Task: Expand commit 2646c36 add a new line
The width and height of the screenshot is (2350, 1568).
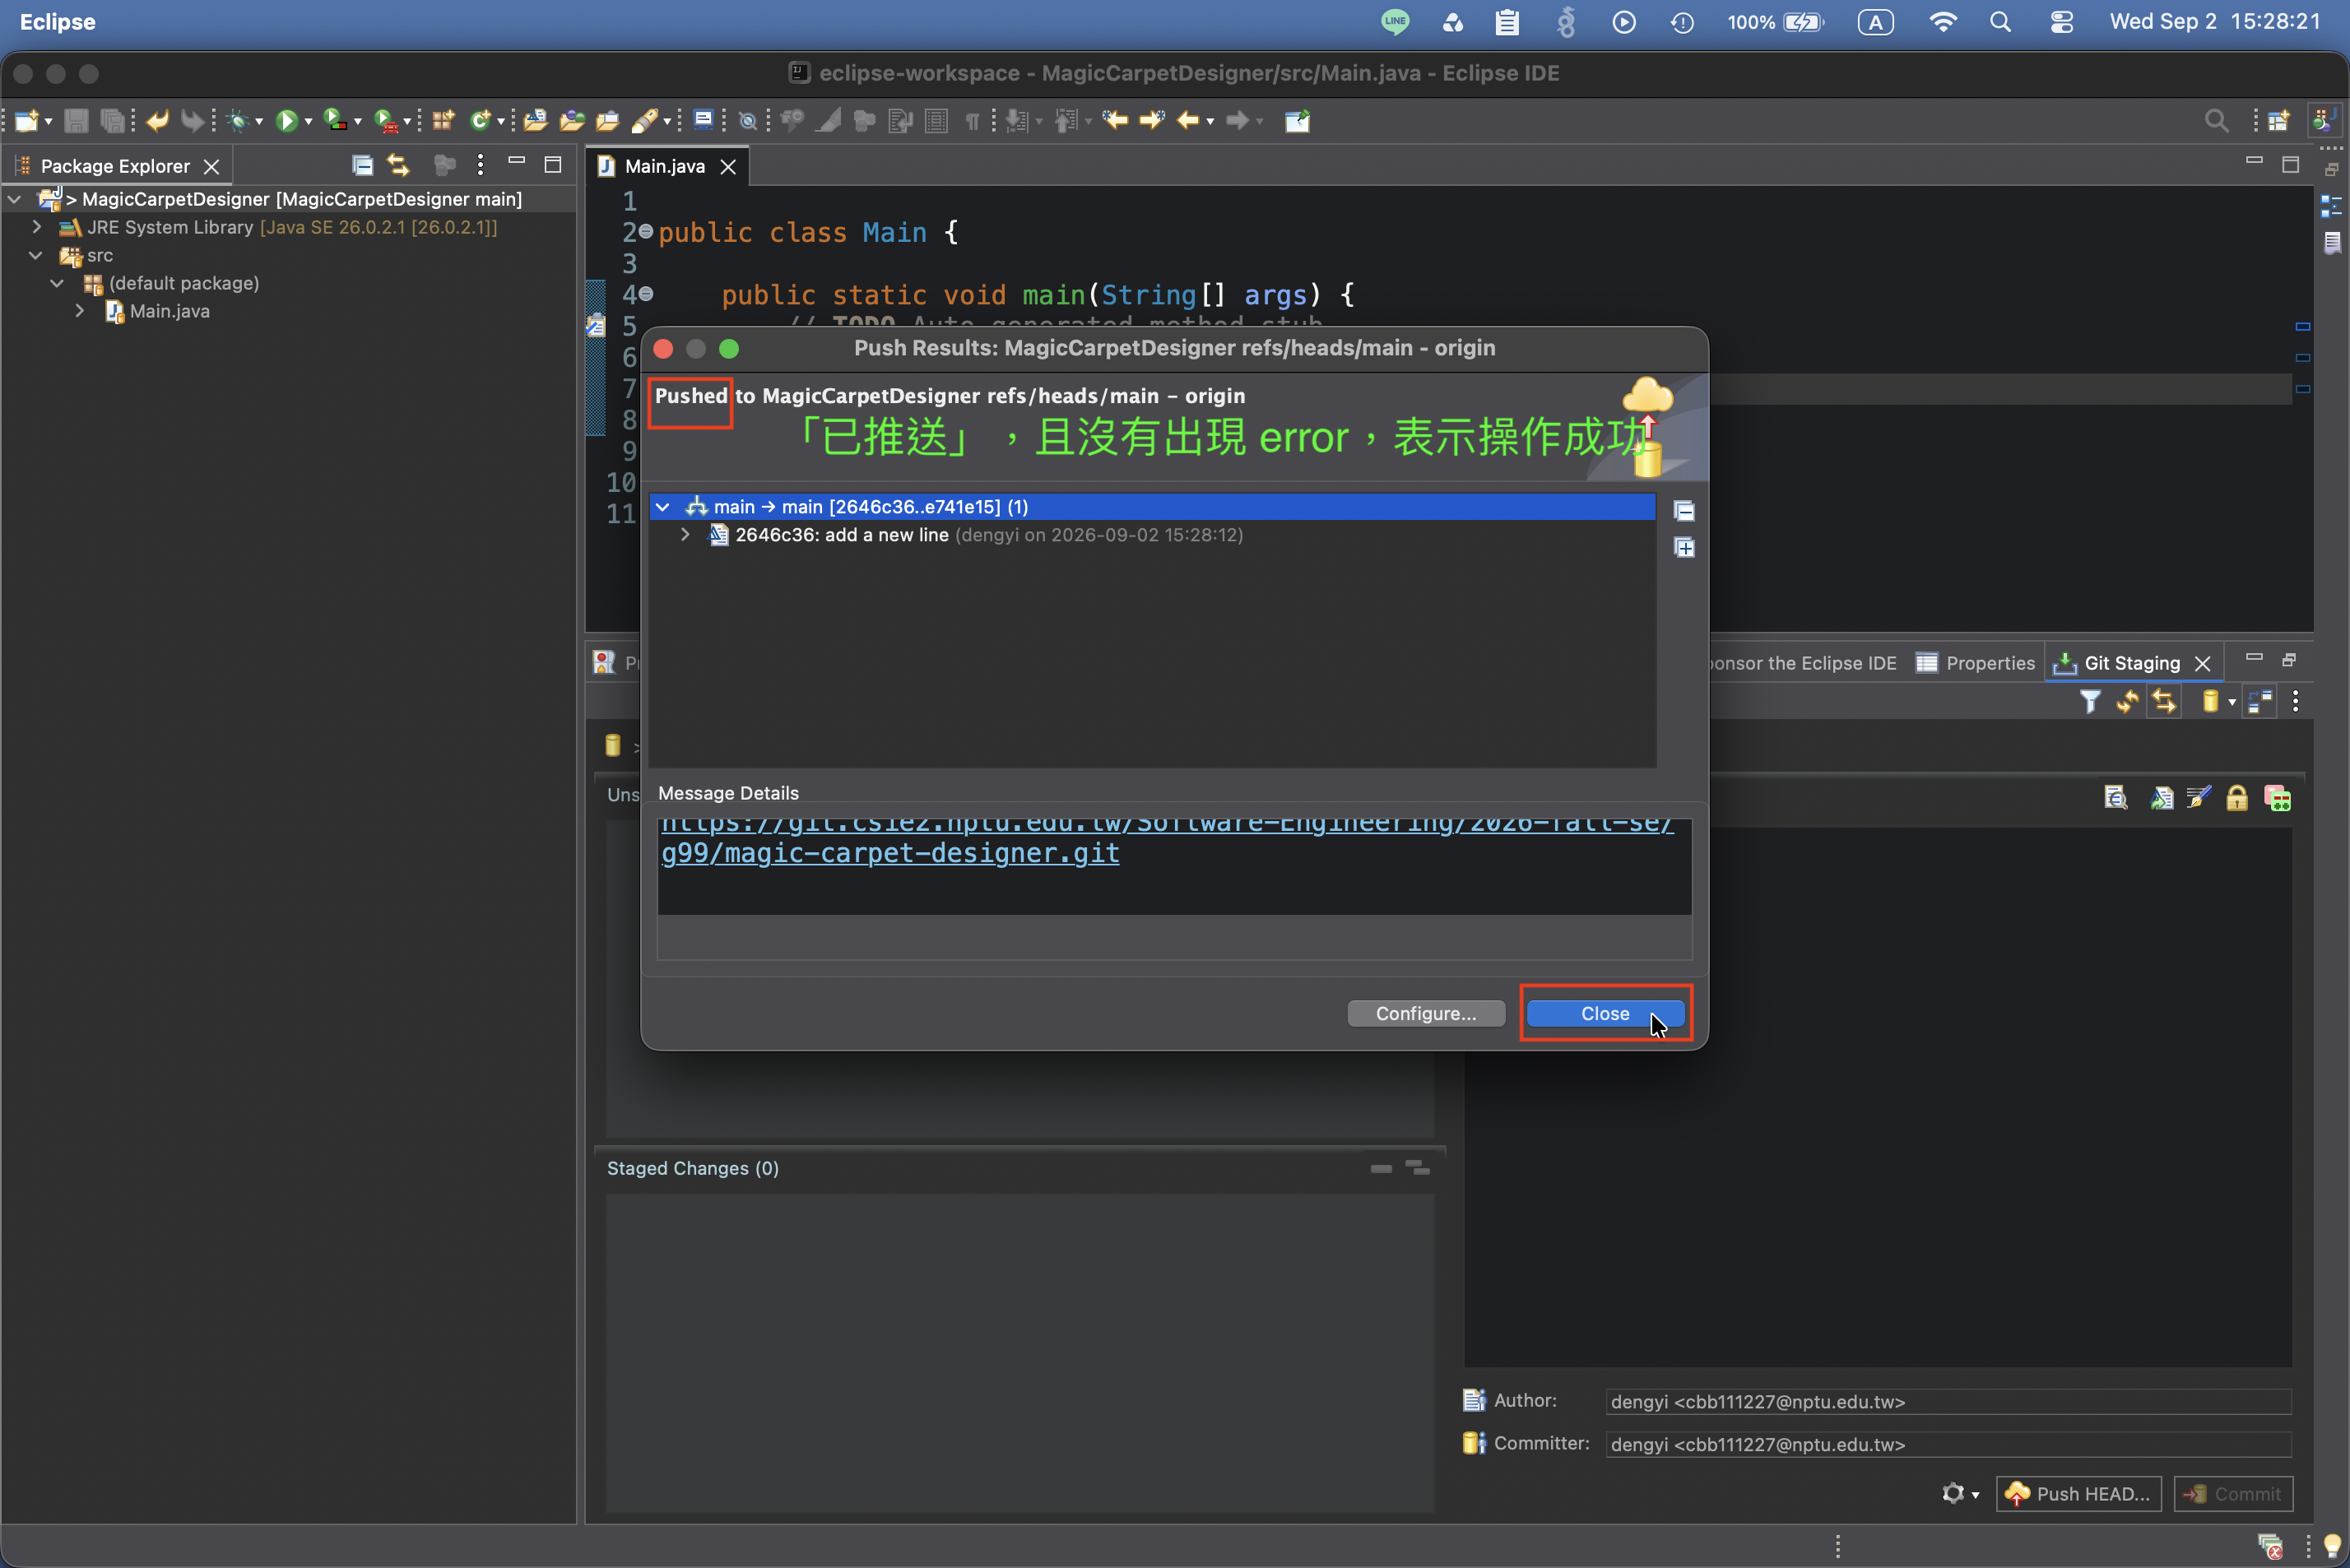Action: pos(685,535)
